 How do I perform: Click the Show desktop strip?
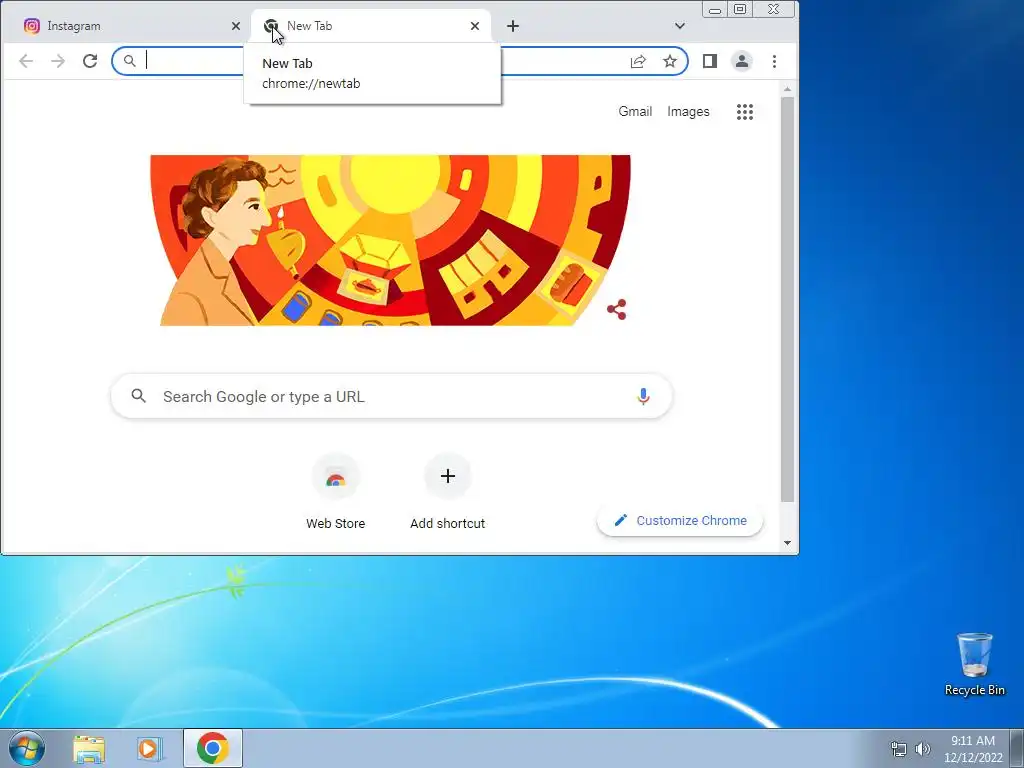1017,748
